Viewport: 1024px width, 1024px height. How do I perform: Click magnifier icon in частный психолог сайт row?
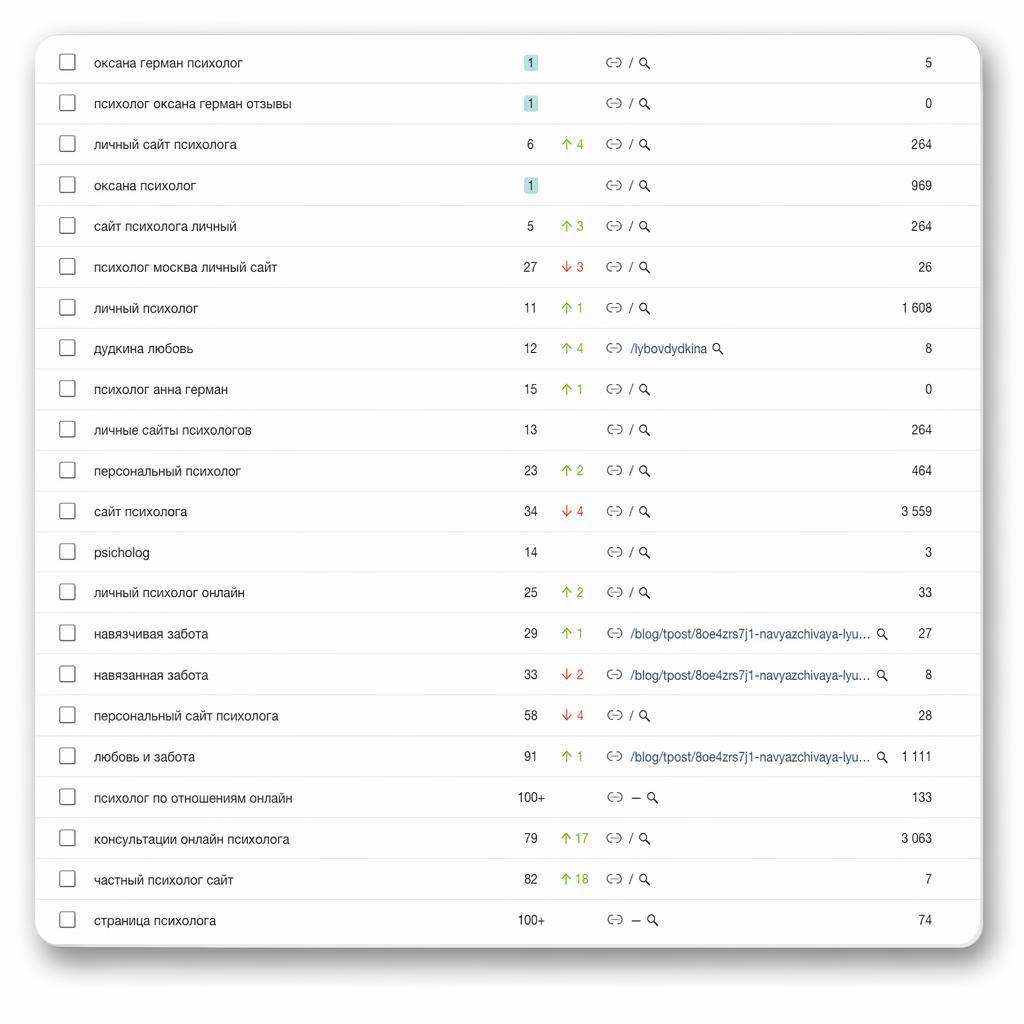click(x=644, y=879)
